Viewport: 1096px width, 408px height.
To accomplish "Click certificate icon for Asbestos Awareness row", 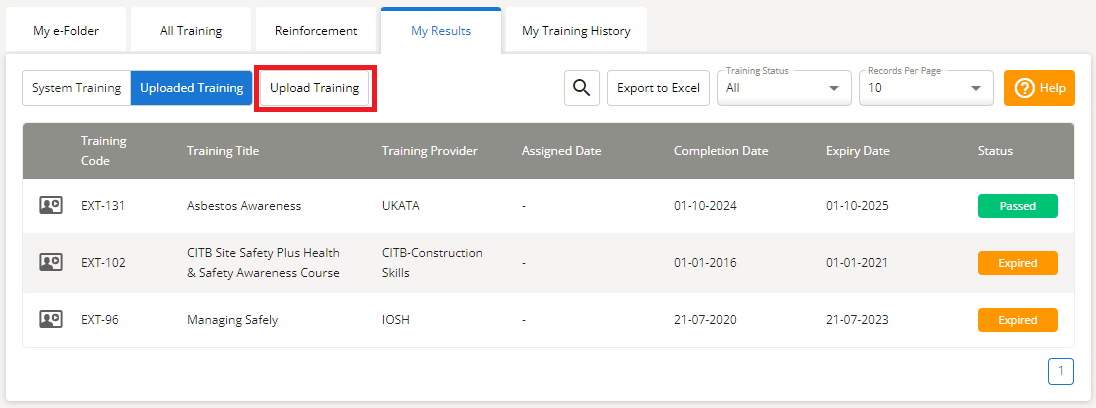I will (x=50, y=206).
